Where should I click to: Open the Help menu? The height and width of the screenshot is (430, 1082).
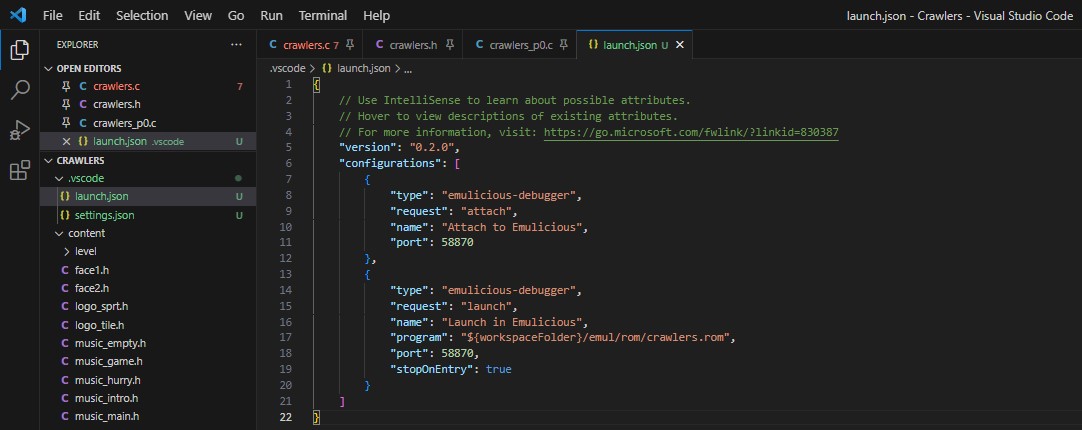[x=376, y=15]
